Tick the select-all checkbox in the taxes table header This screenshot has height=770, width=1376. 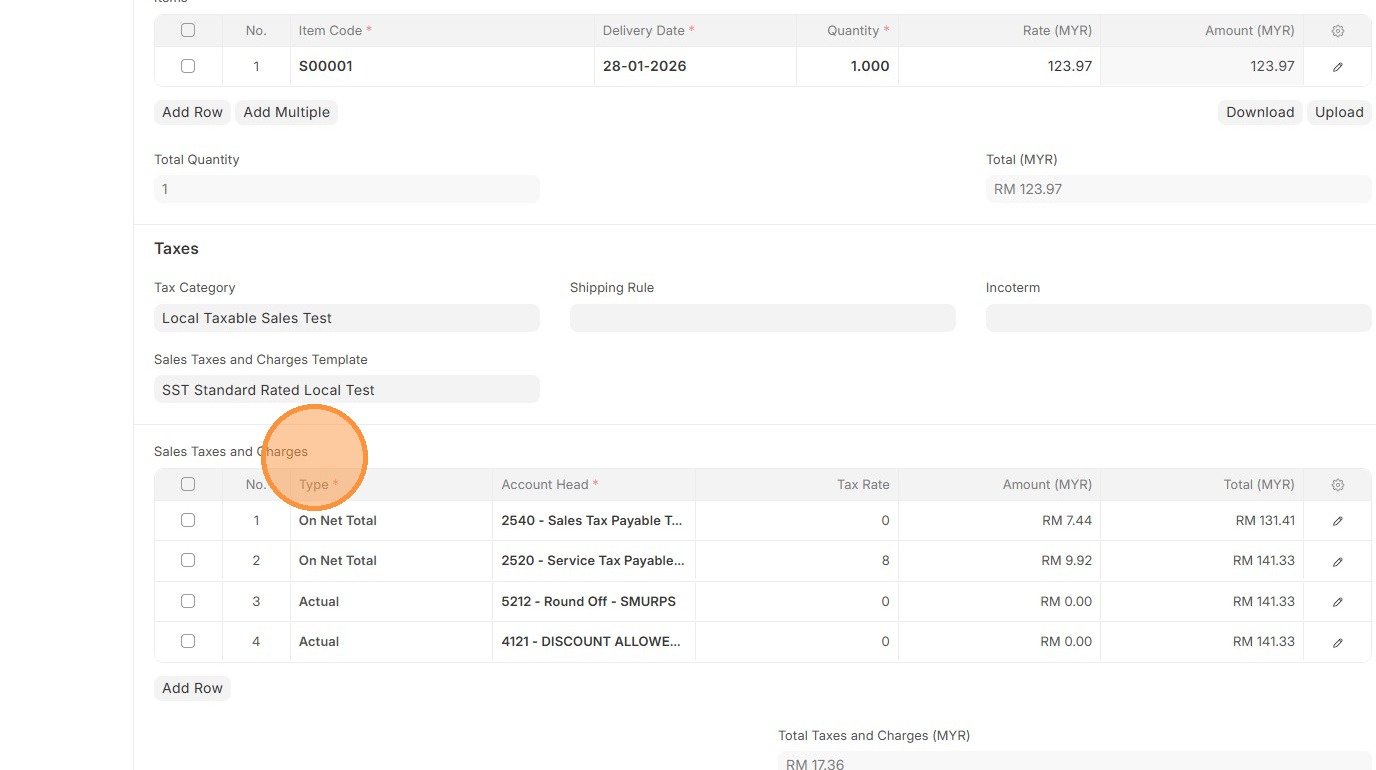[x=188, y=484]
